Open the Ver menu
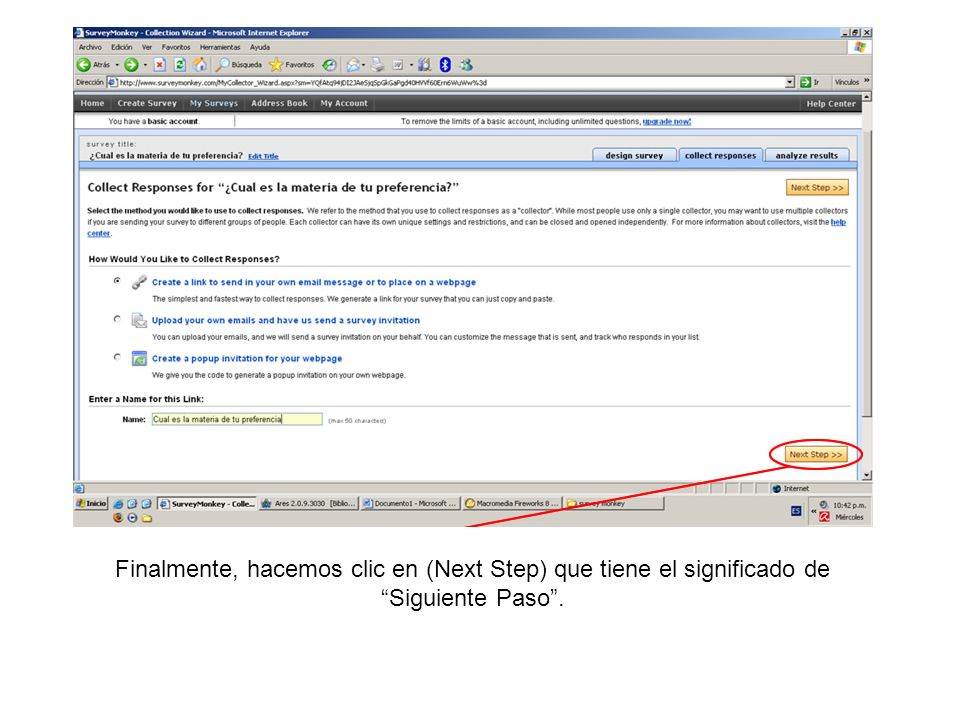 coord(147,48)
